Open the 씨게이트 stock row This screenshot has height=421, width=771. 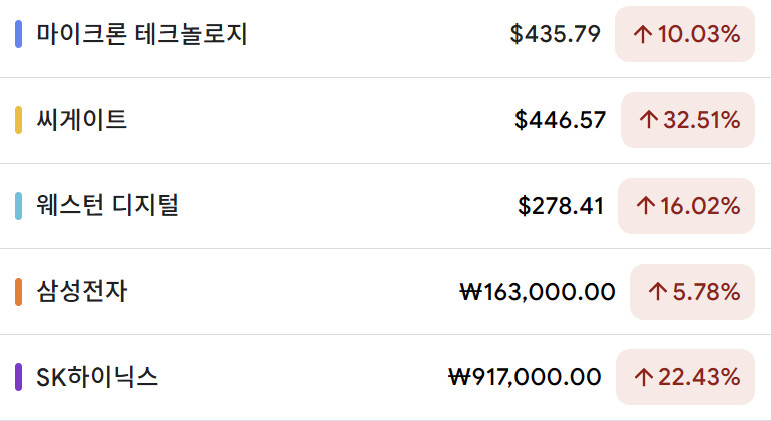[82, 121]
